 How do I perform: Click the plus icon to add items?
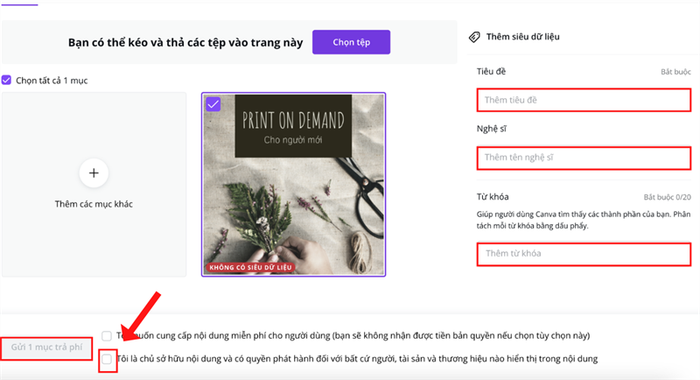[x=94, y=173]
